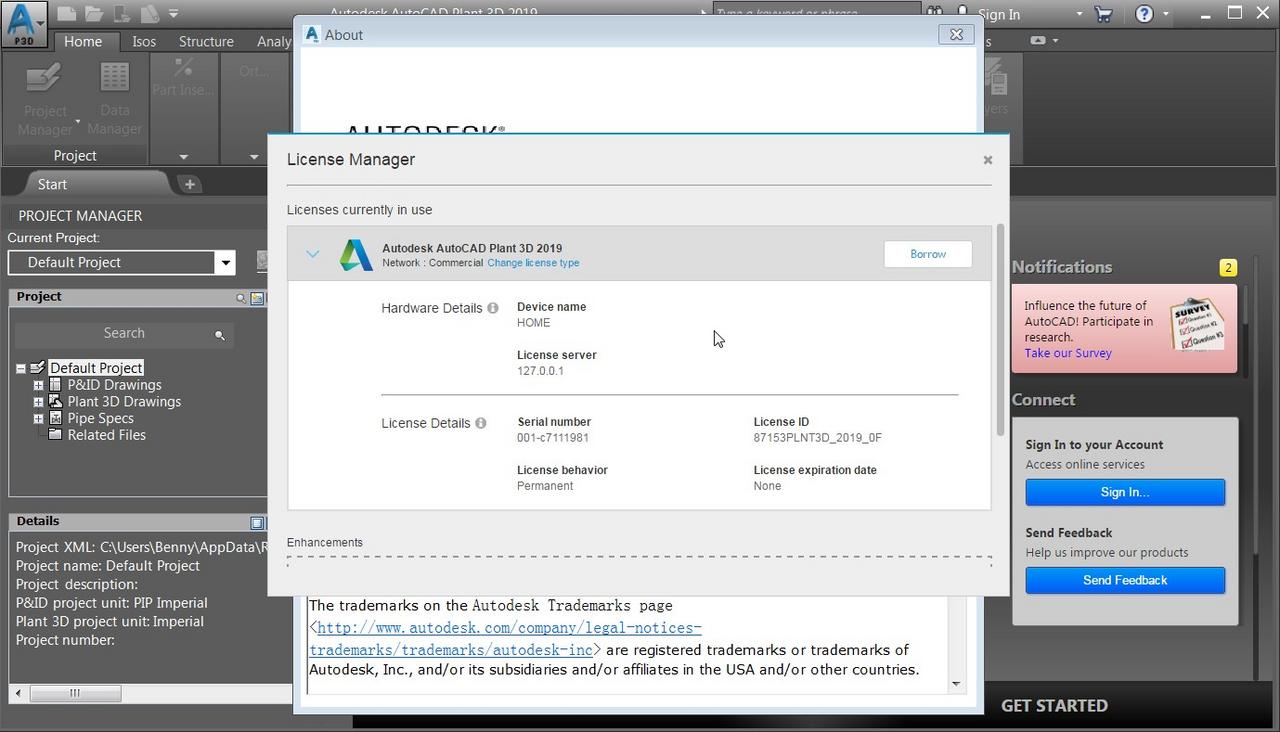The image size is (1280, 732).
Task: Click the About text scroll down arrow
Action: 956,684
